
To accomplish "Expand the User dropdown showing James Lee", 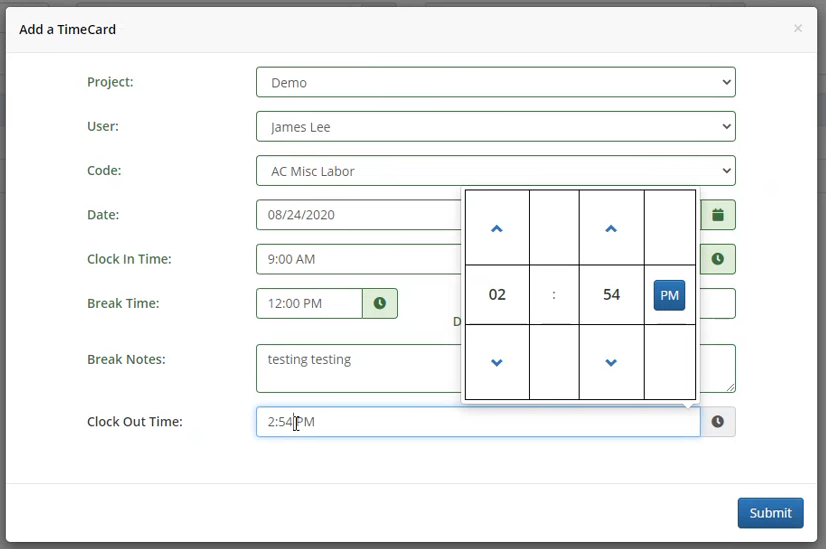I will point(495,127).
